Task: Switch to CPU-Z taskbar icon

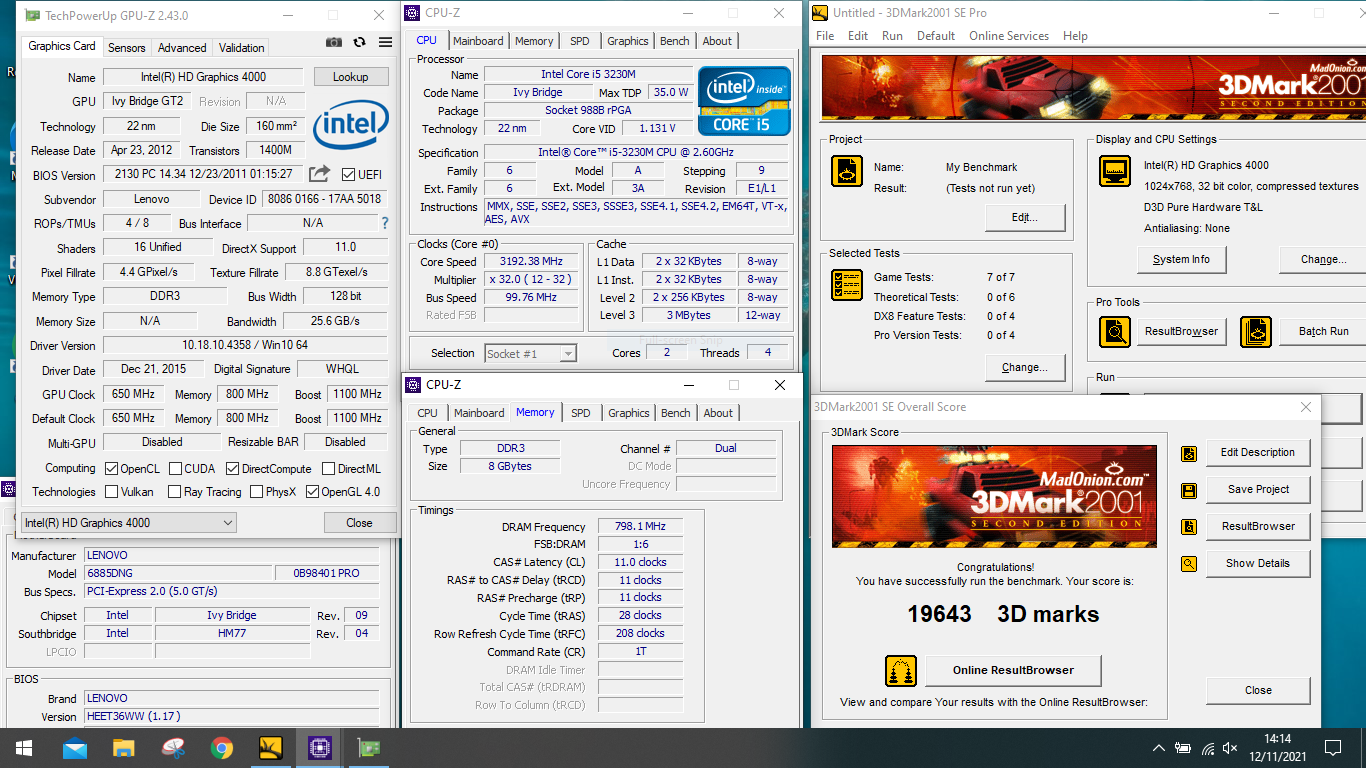Action: (320, 748)
